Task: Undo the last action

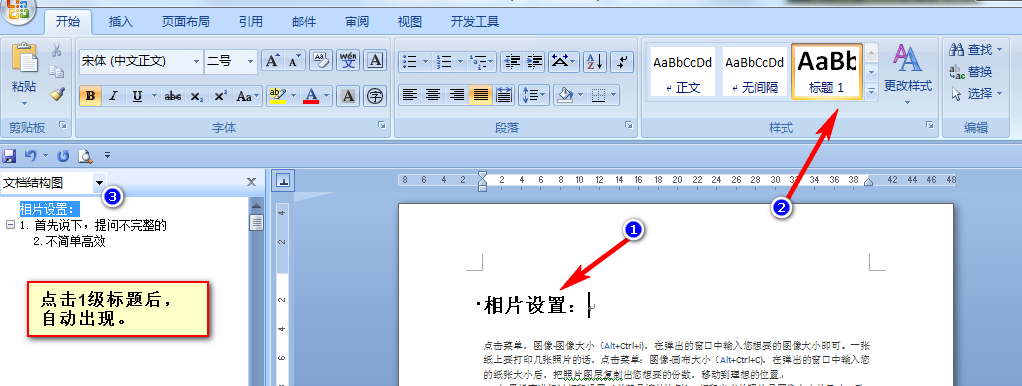Action: pos(31,156)
